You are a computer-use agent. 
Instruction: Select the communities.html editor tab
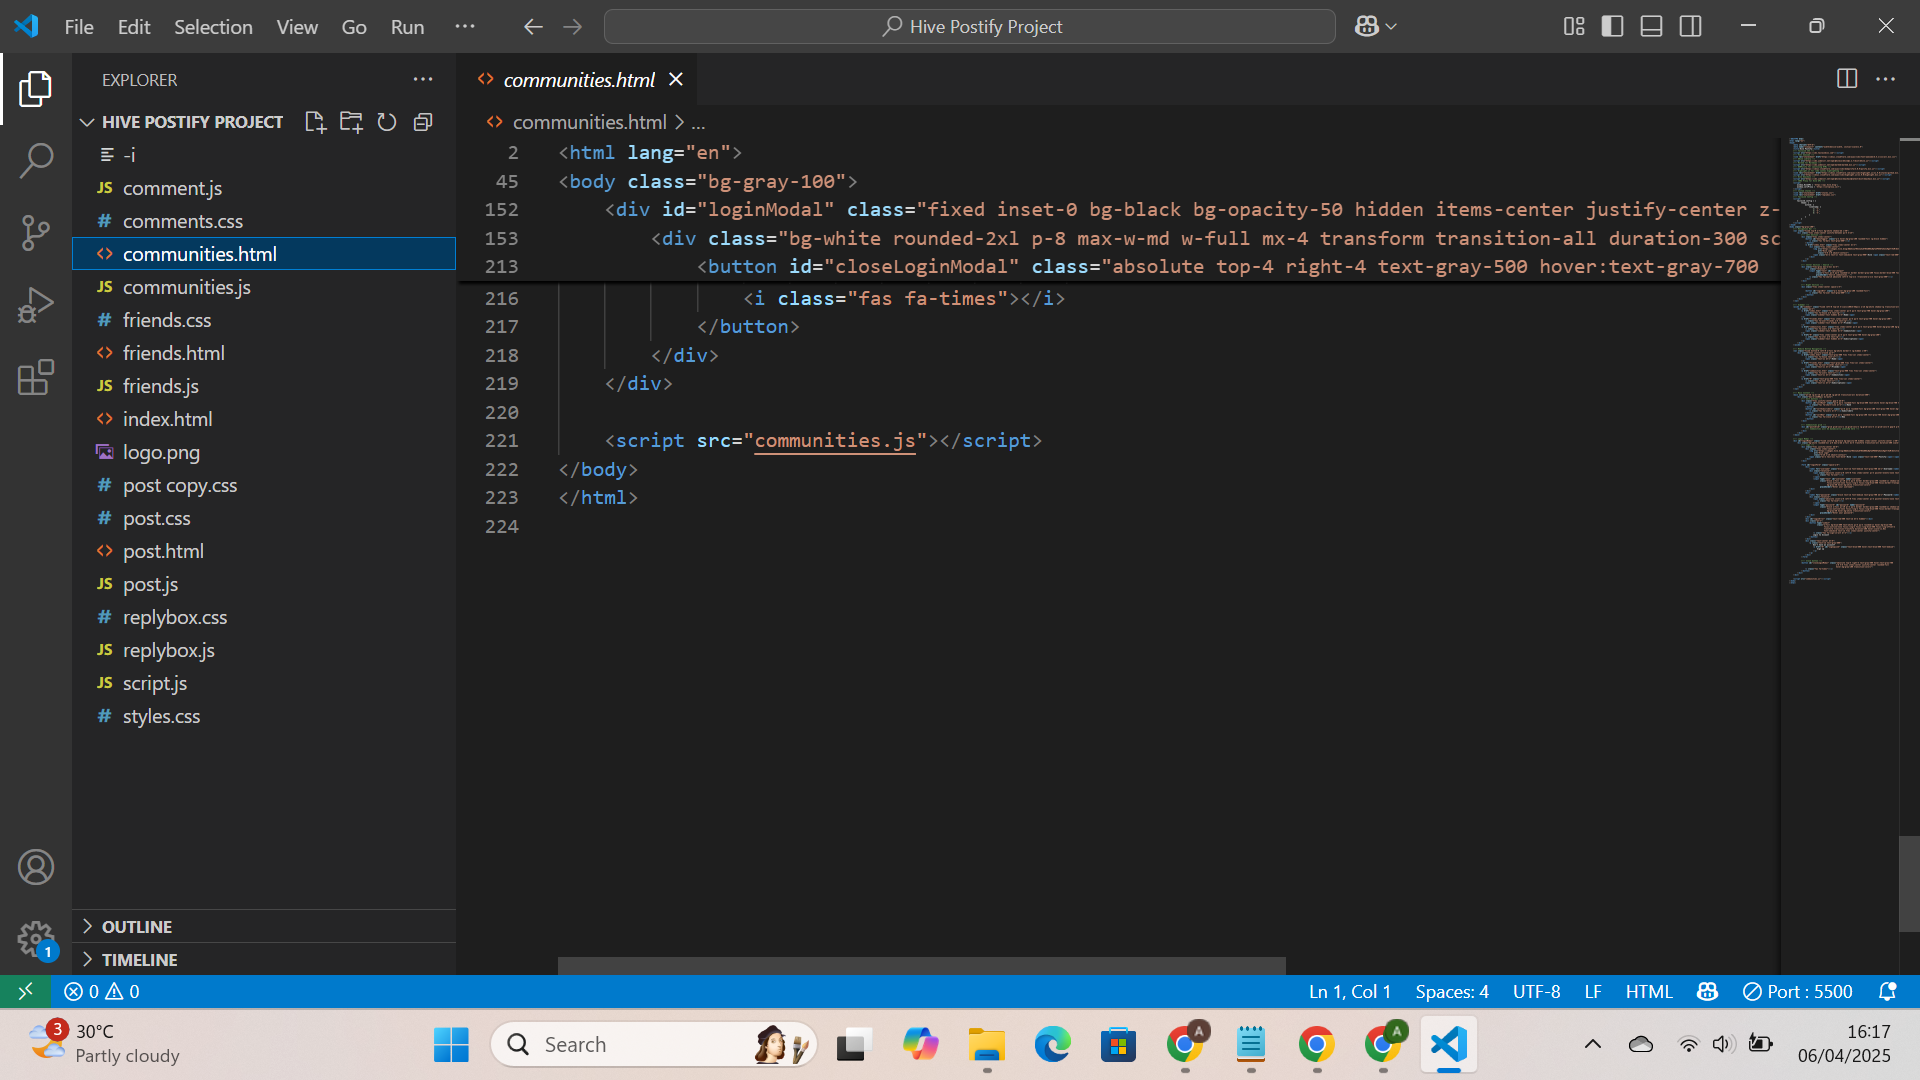[x=578, y=79]
